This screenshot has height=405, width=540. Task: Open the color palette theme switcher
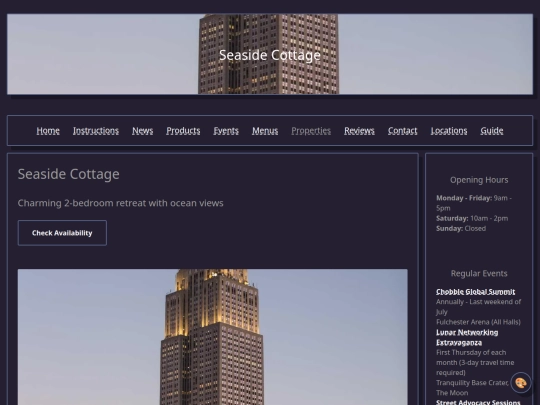[521, 383]
